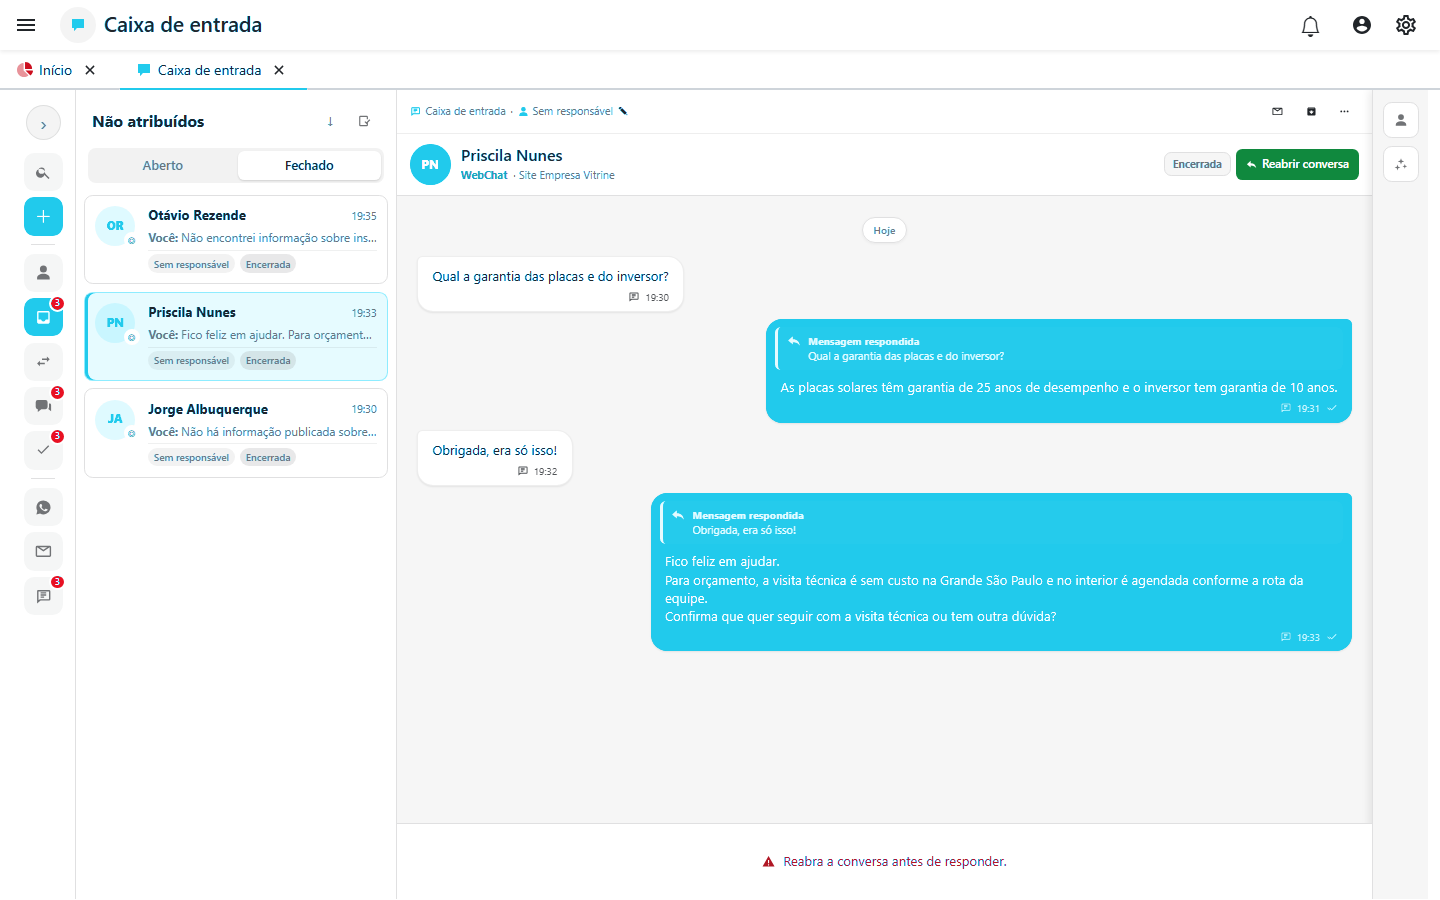The image size is (1440, 900).
Task: Open the hamburger main menu
Action: (x=26, y=25)
